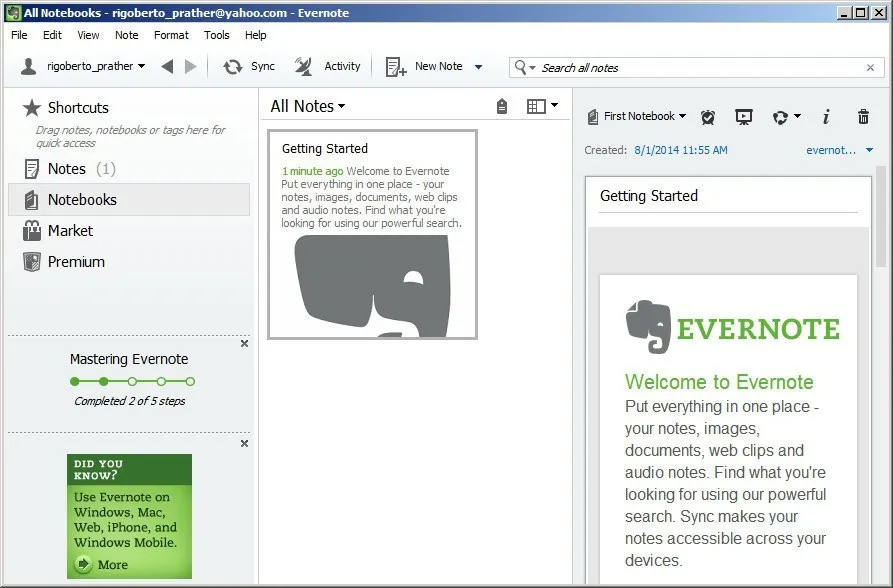The image size is (893, 588).
Task: Open the Help menu
Action: [x=256, y=35]
